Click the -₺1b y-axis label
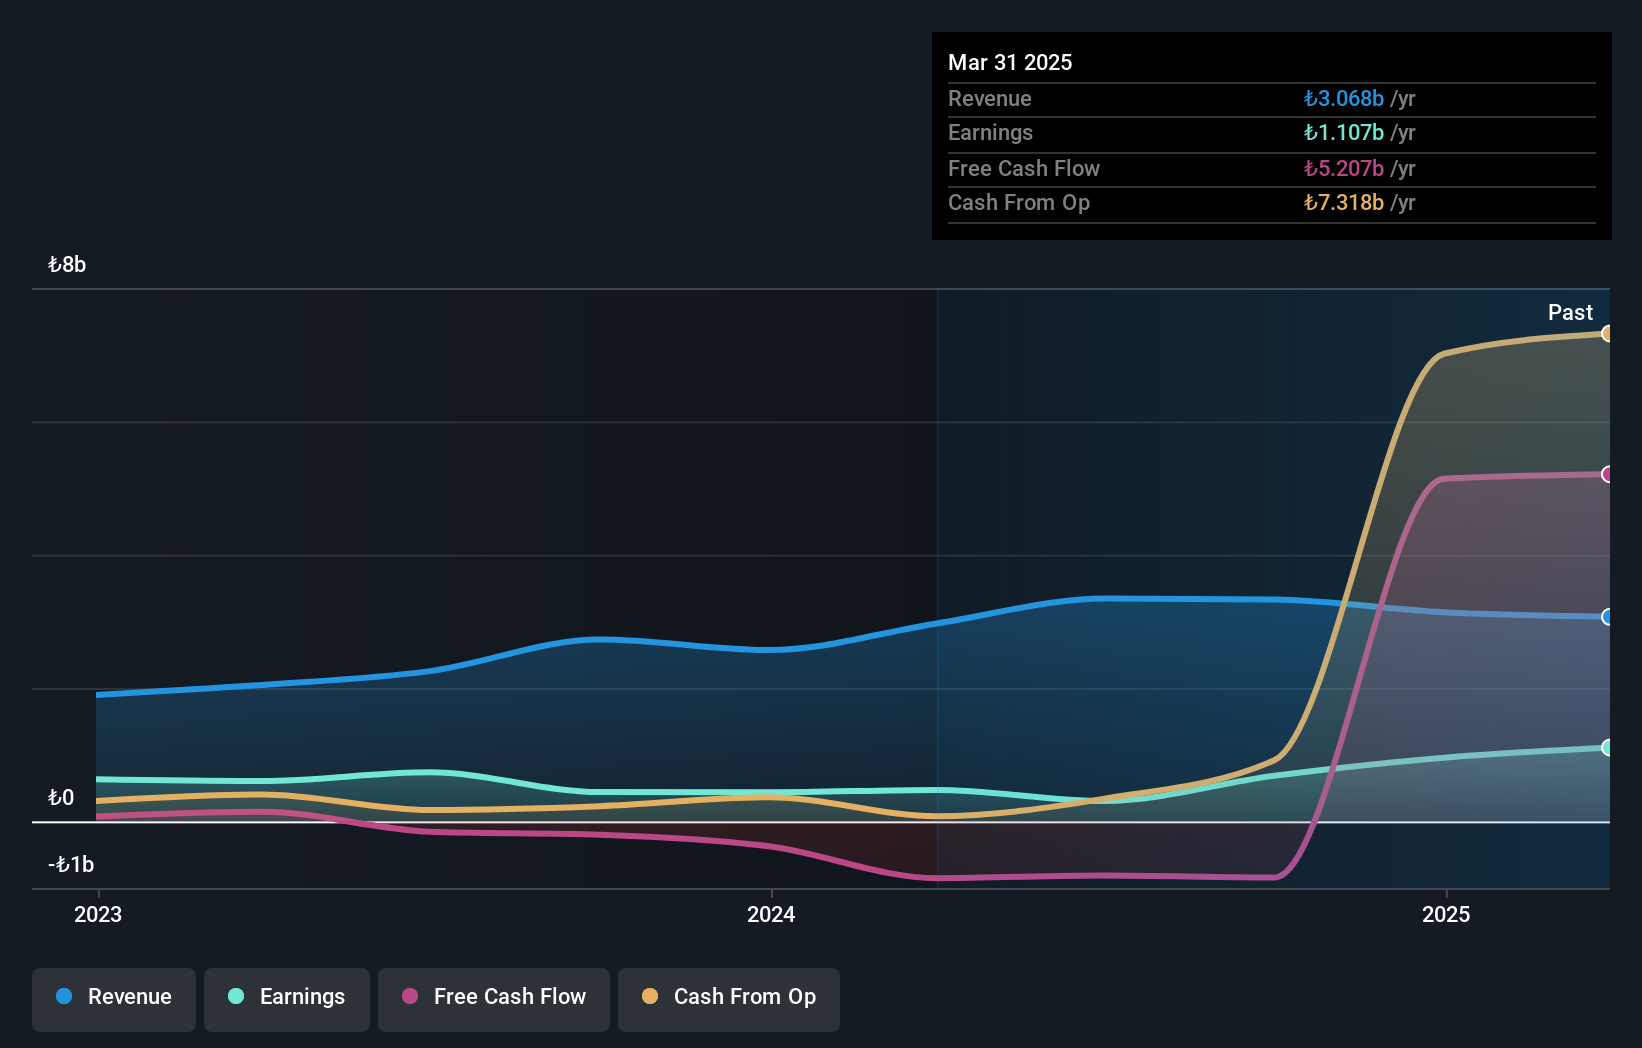The width and height of the screenshot is (1642, 1048). [71, 865]
